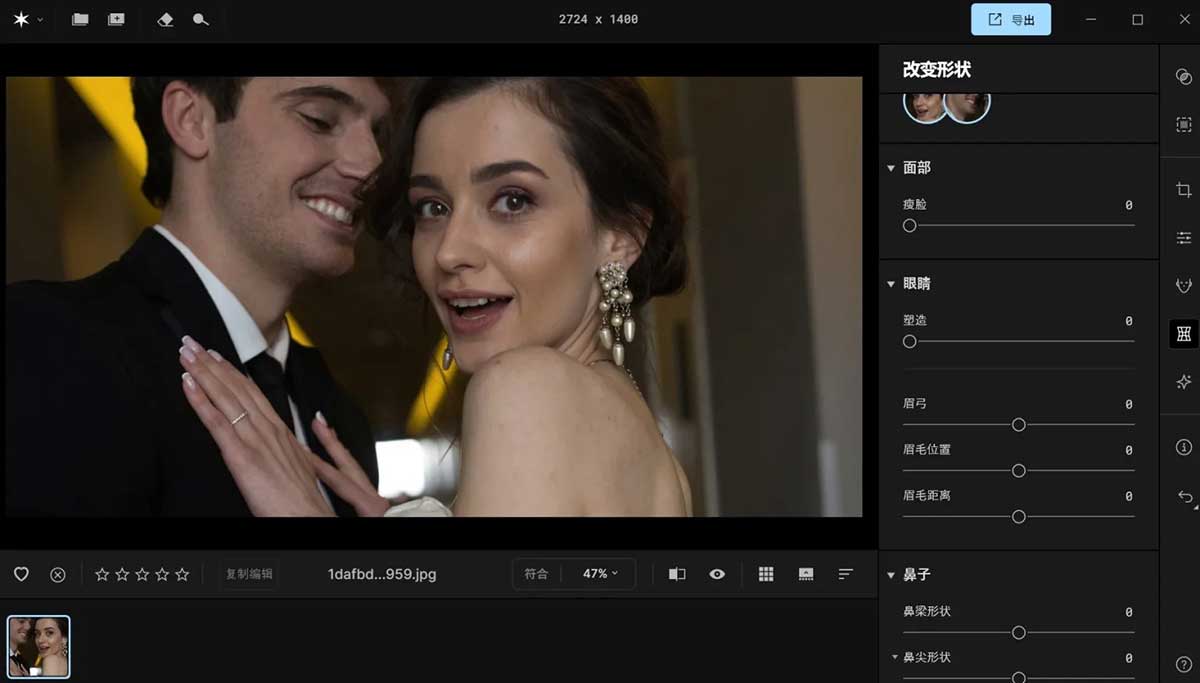Open folder icon in top toolbar
The image size is (1200, 683).
point(80,19)
